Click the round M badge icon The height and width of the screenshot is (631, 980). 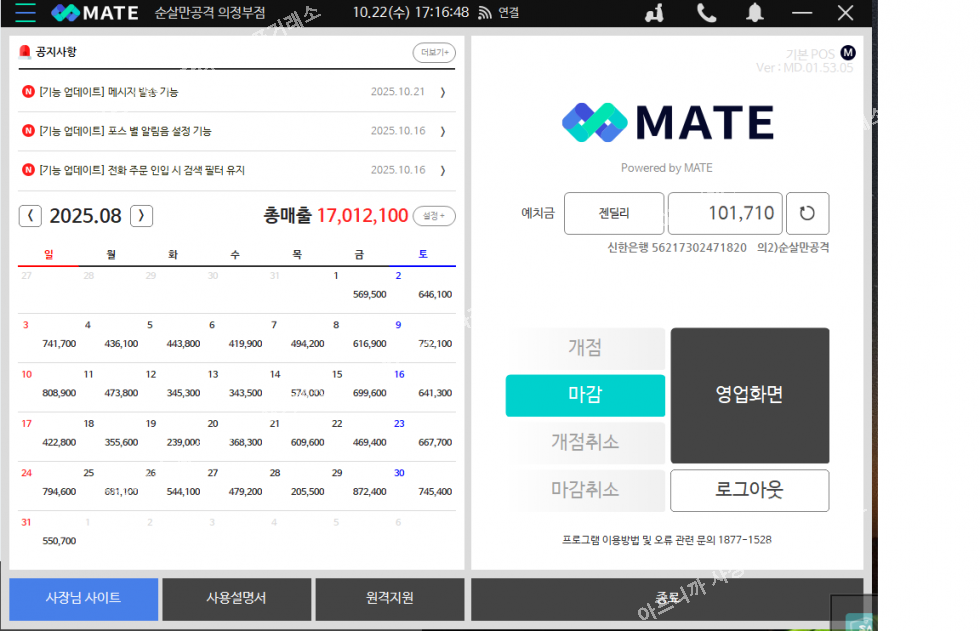pyautogui.click(x=848, y=53)
